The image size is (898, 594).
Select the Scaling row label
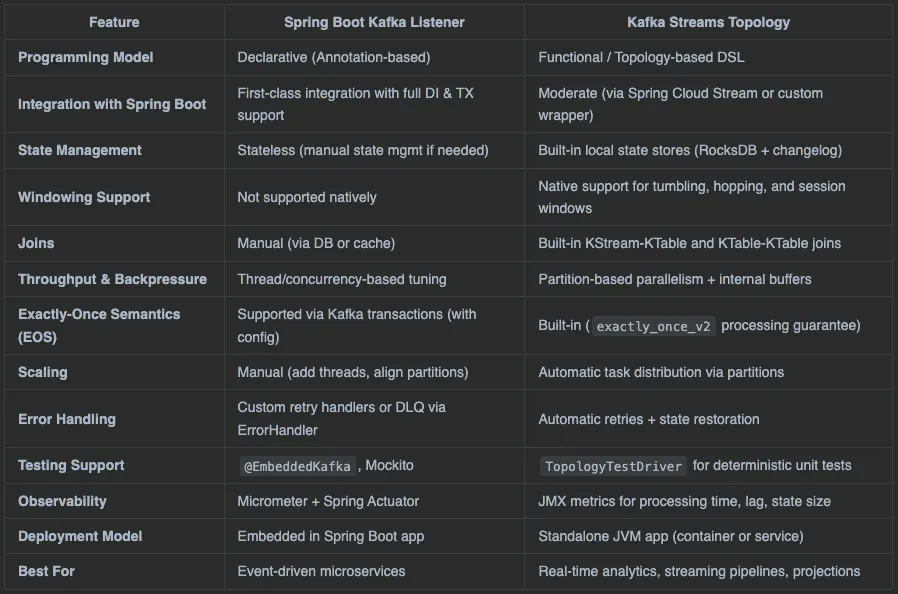coord(42,372)
